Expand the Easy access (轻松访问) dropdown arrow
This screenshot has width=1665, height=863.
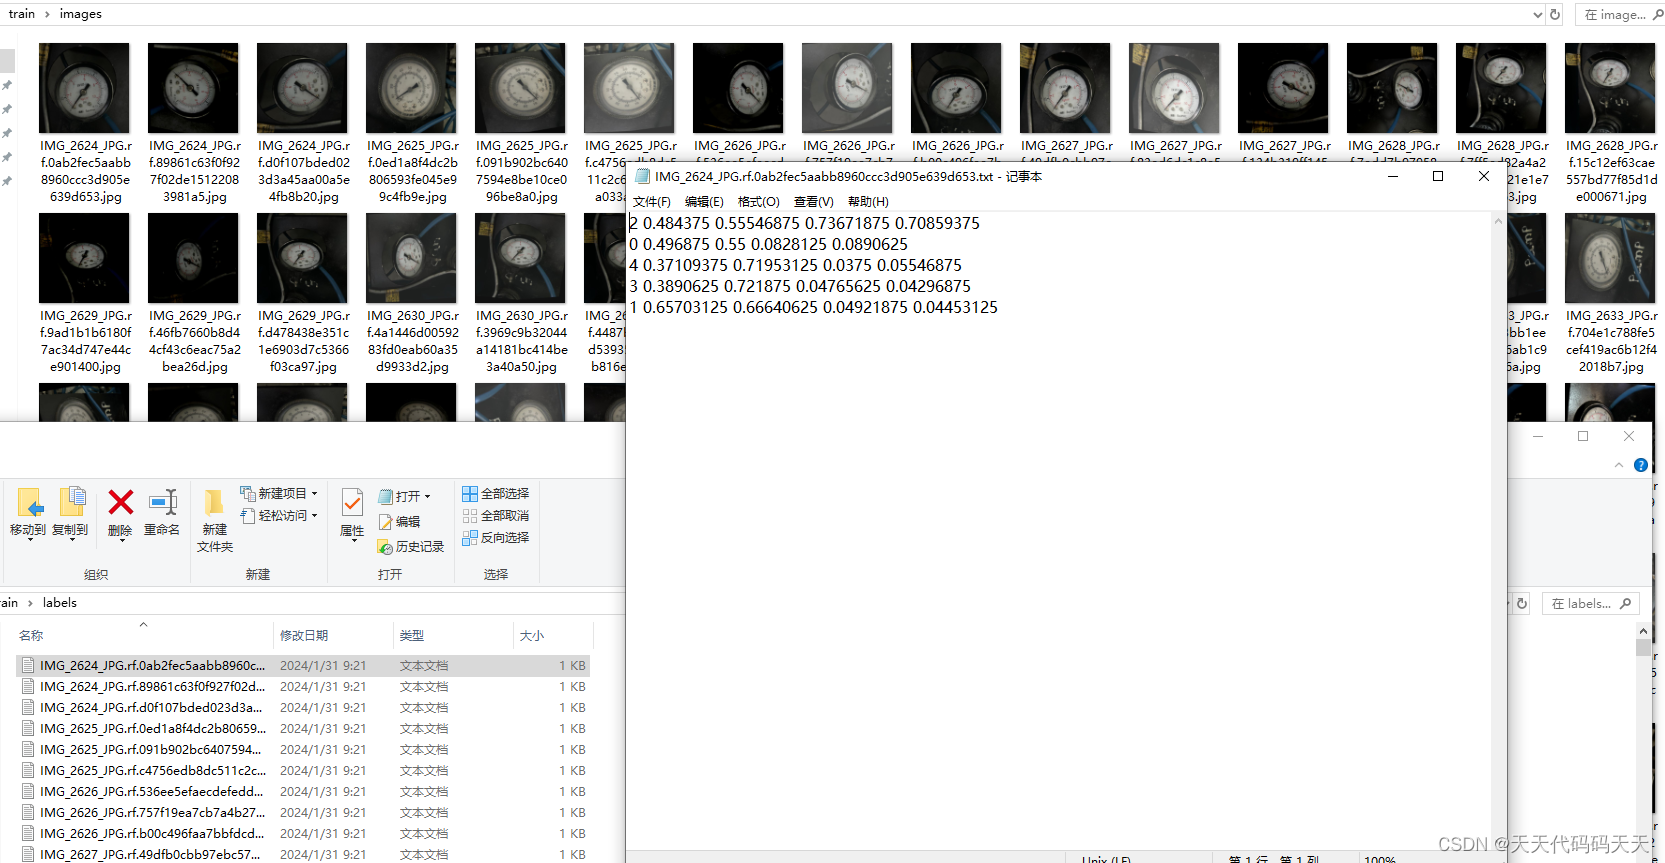(x=314, y=516)
